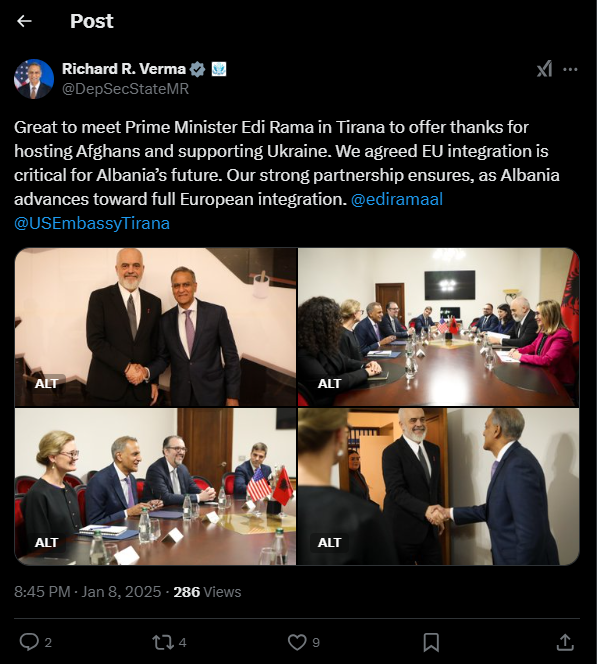Image resolution: width=597 pixels, height=664 pixels.
Task: Show ALT text on bottom-left flags photo
Action: coord(47,542)
